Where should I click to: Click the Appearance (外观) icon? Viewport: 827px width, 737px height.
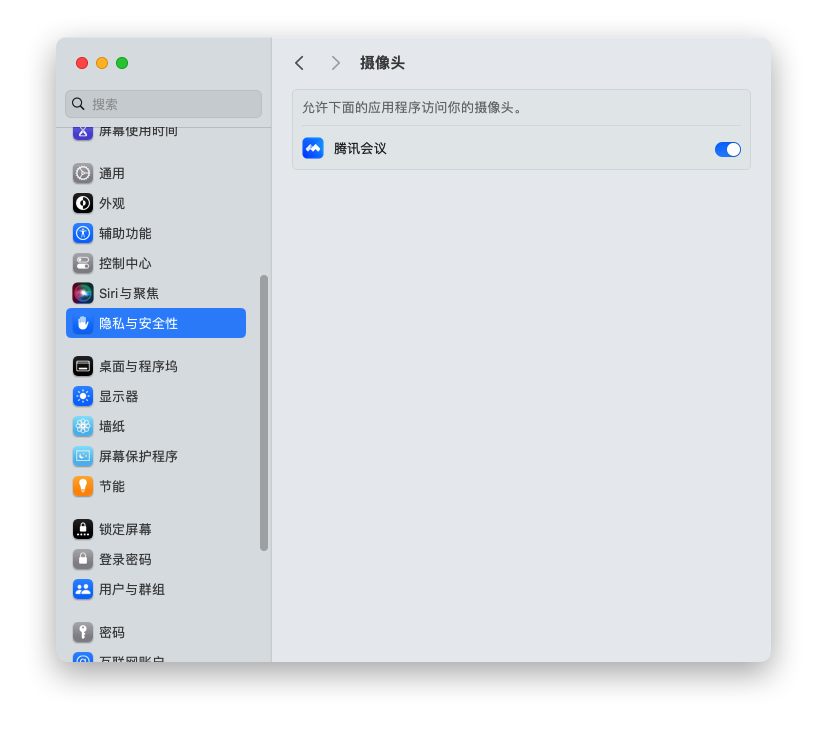click(83, 203)
